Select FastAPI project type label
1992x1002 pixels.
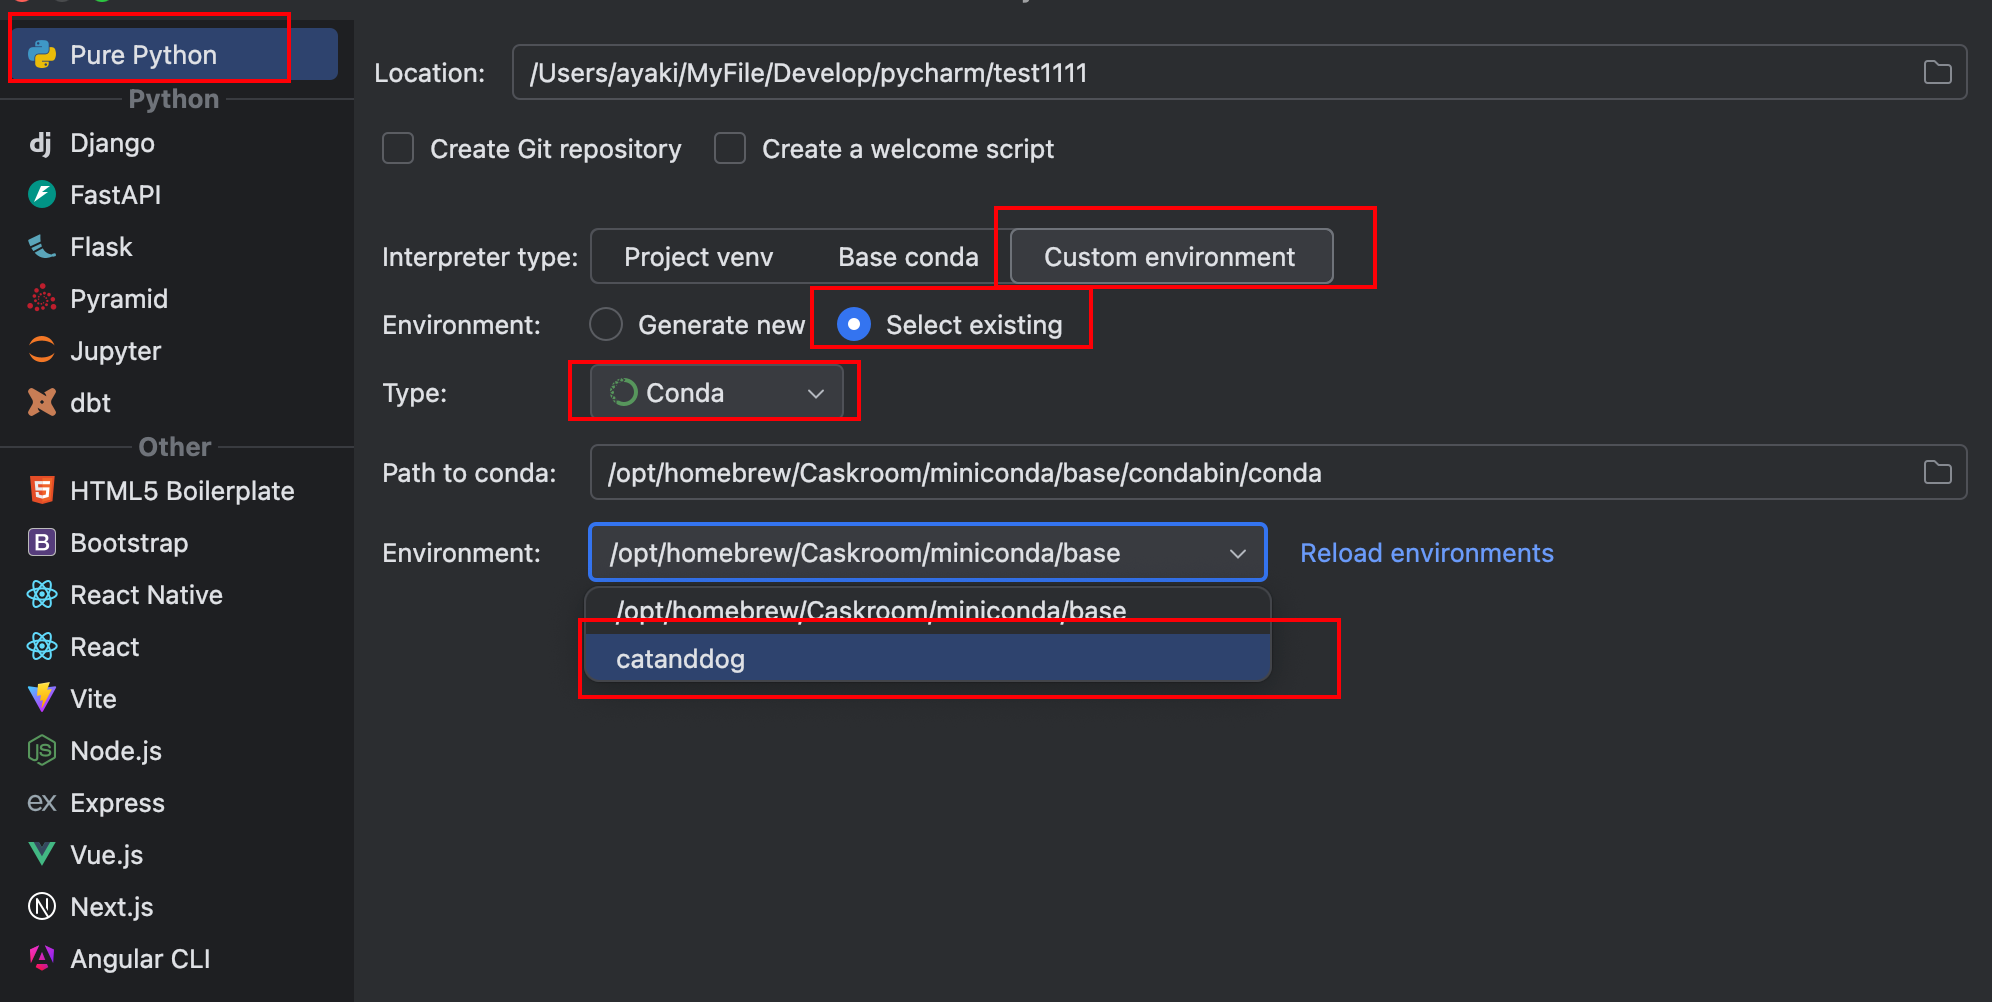coord(115,195)
